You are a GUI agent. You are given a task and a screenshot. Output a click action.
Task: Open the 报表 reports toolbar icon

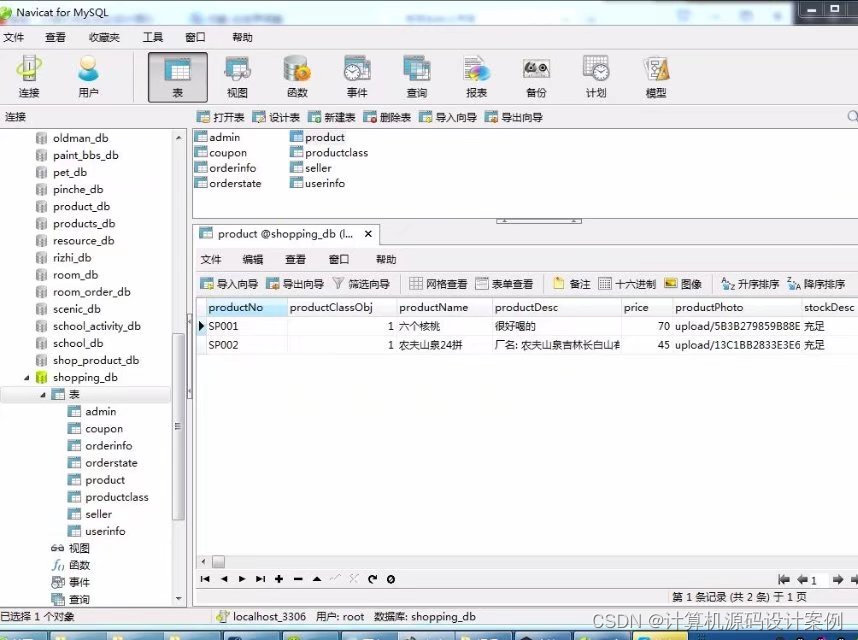click(476, 77)
